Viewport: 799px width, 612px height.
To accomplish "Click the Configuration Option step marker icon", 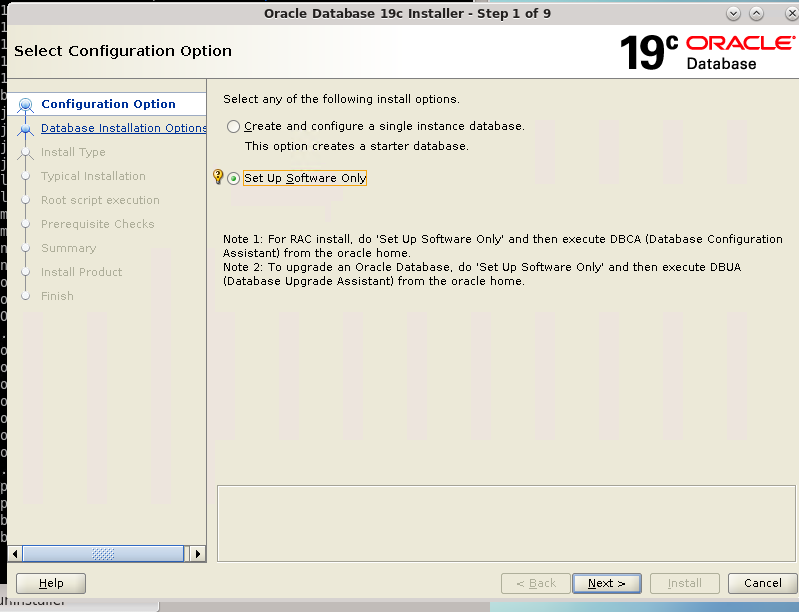I will pos(25,105).
